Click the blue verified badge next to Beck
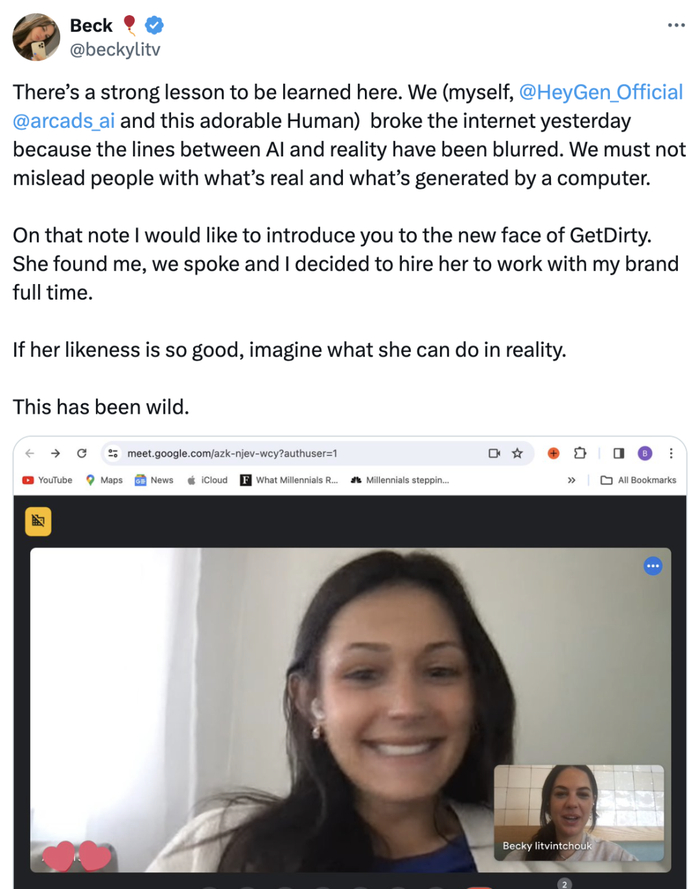 point(154,25)
